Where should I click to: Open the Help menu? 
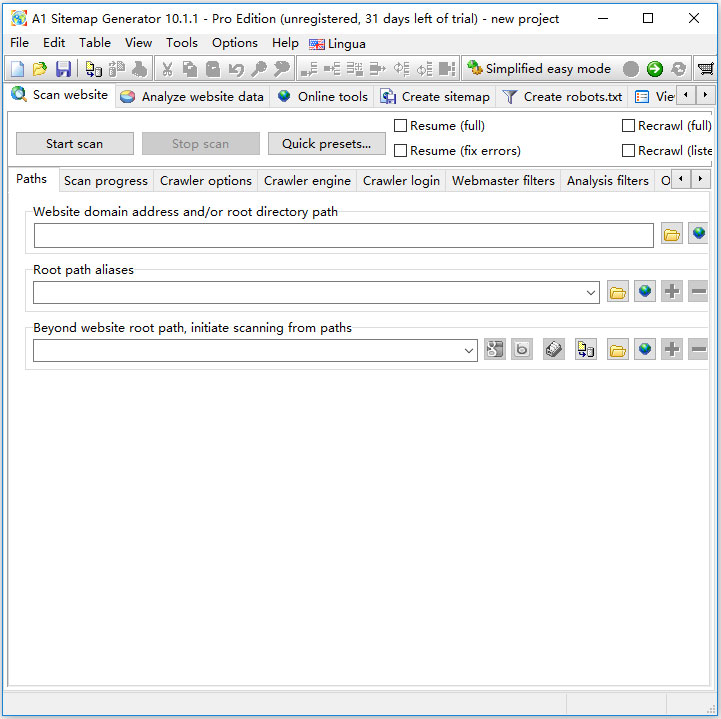(x=285, y=43)
